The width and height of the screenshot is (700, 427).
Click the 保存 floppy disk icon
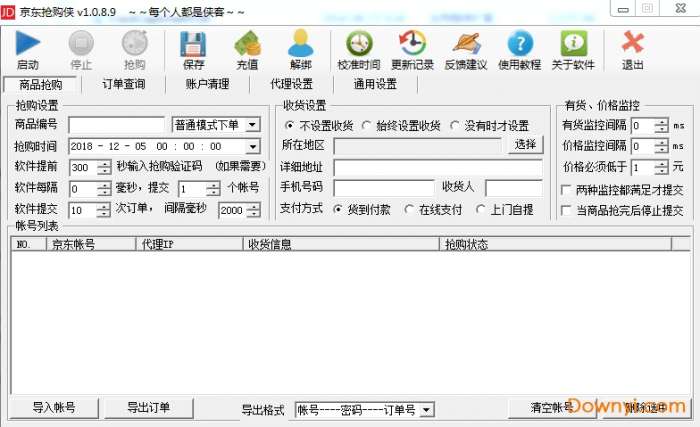pos(193,44)
